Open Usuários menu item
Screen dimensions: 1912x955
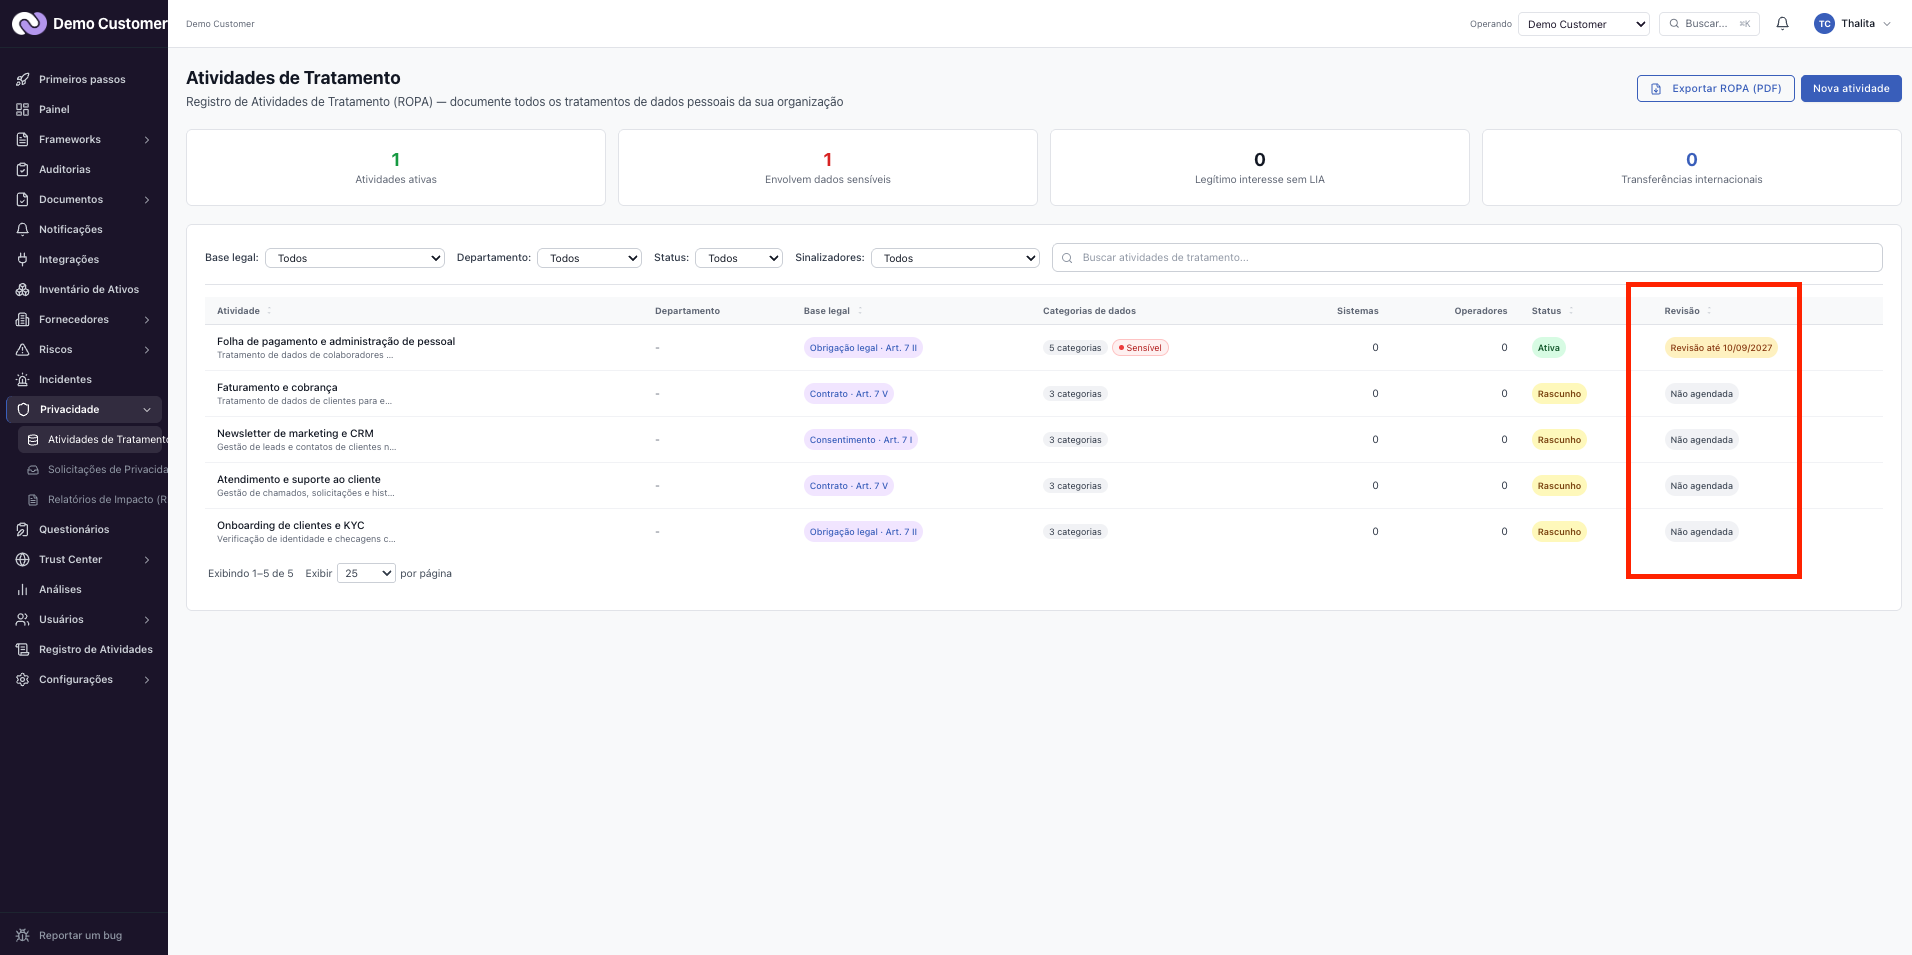pyautogui.click(x=84, y=619)
